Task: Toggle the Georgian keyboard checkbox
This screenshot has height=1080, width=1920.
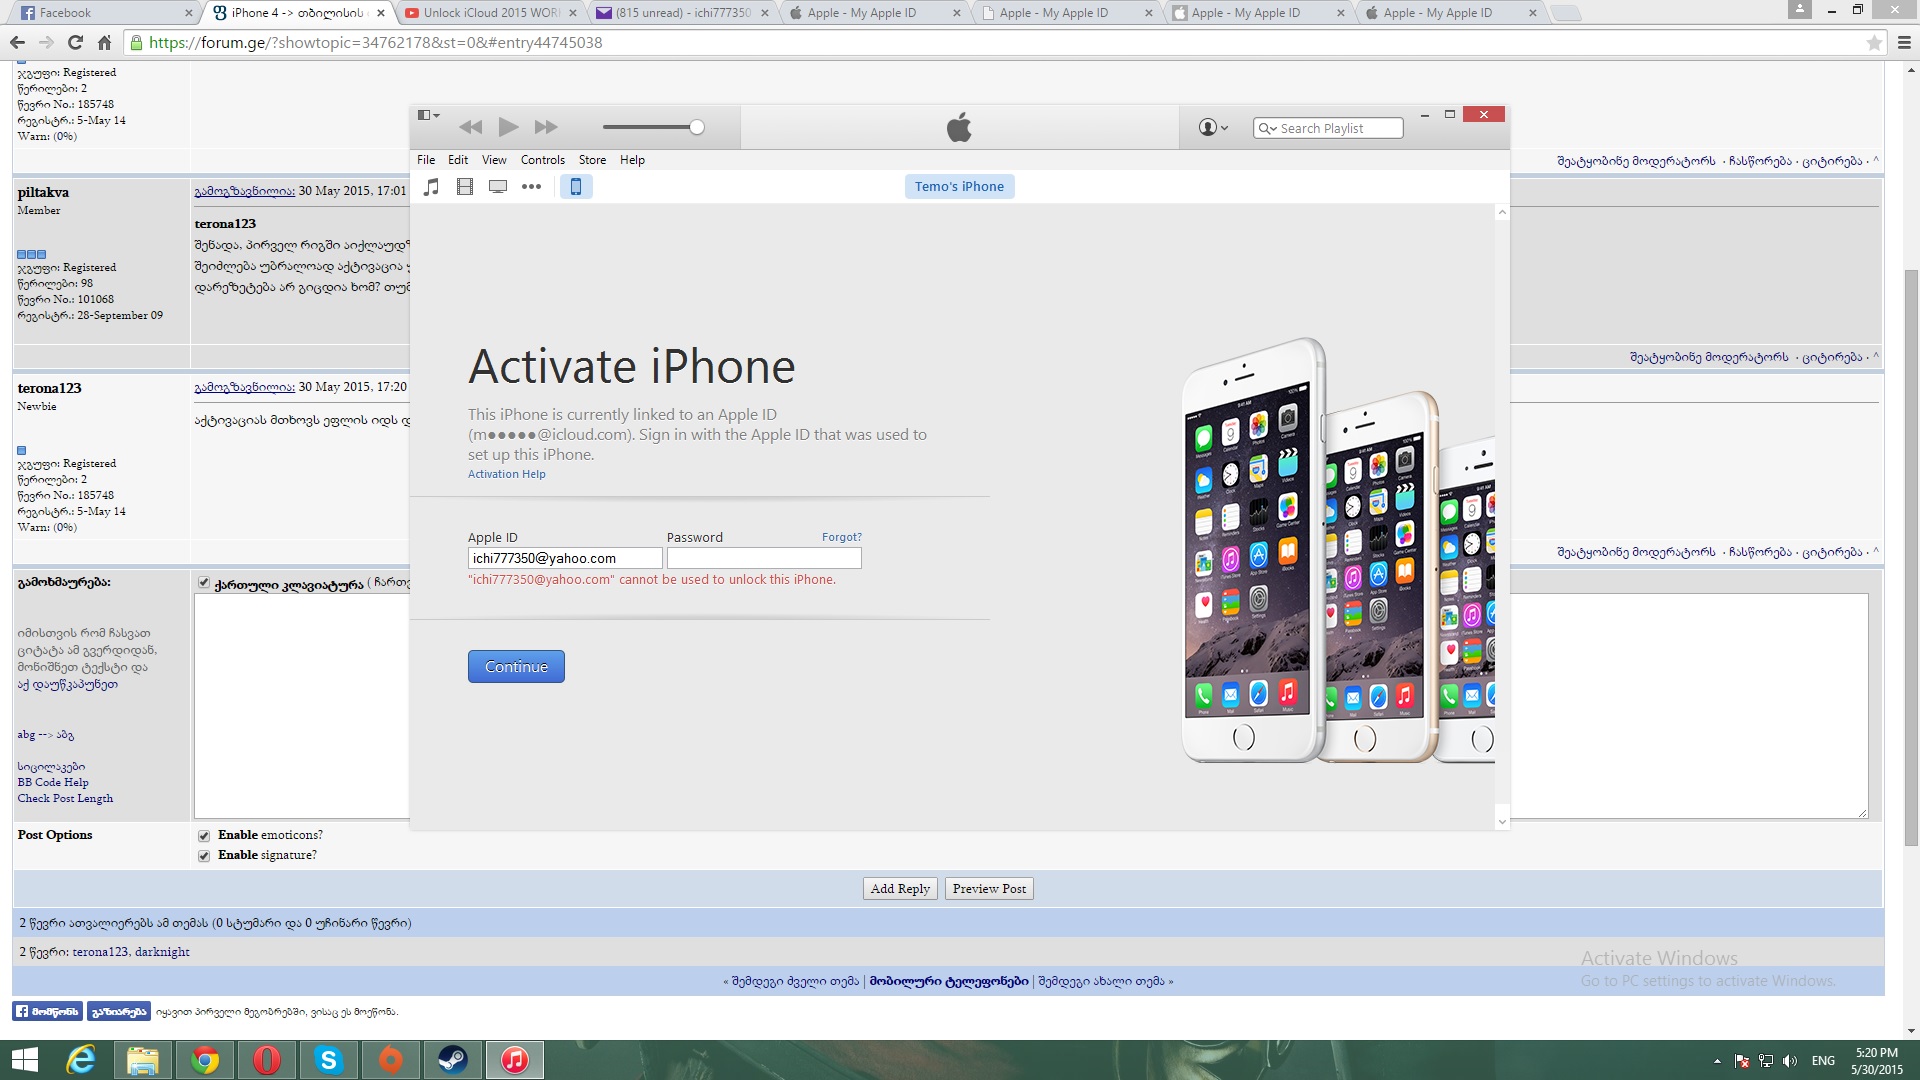Action: click(204, 583)
